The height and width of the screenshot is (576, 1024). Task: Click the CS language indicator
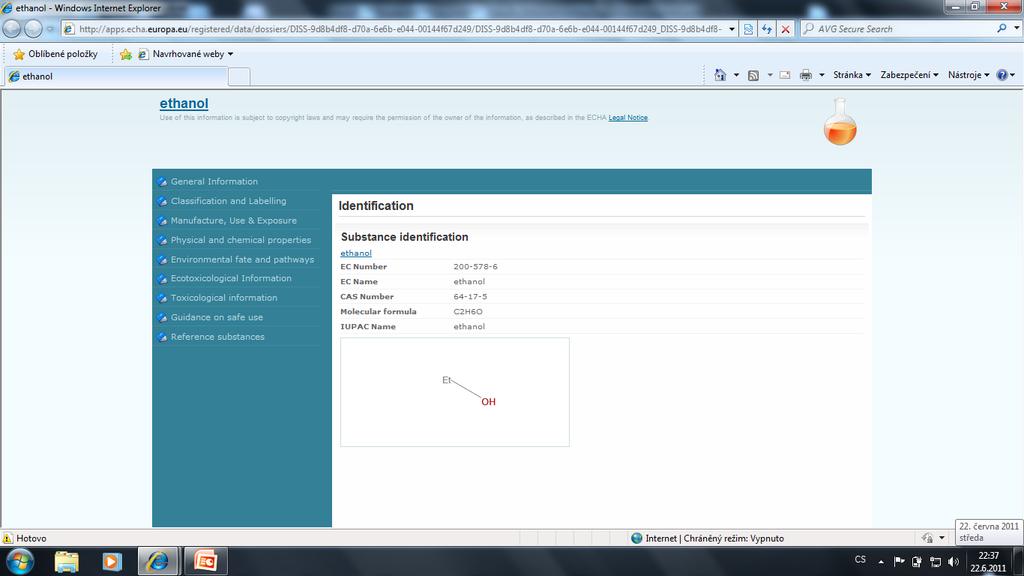tap(860, 560)
